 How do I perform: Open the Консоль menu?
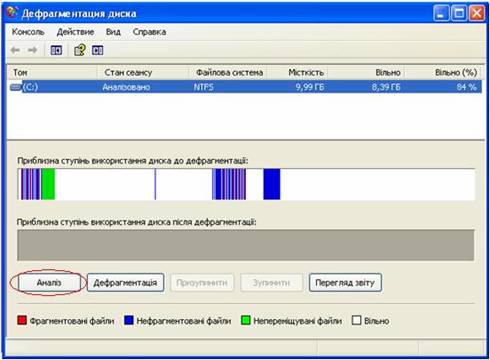coord(28,32)
